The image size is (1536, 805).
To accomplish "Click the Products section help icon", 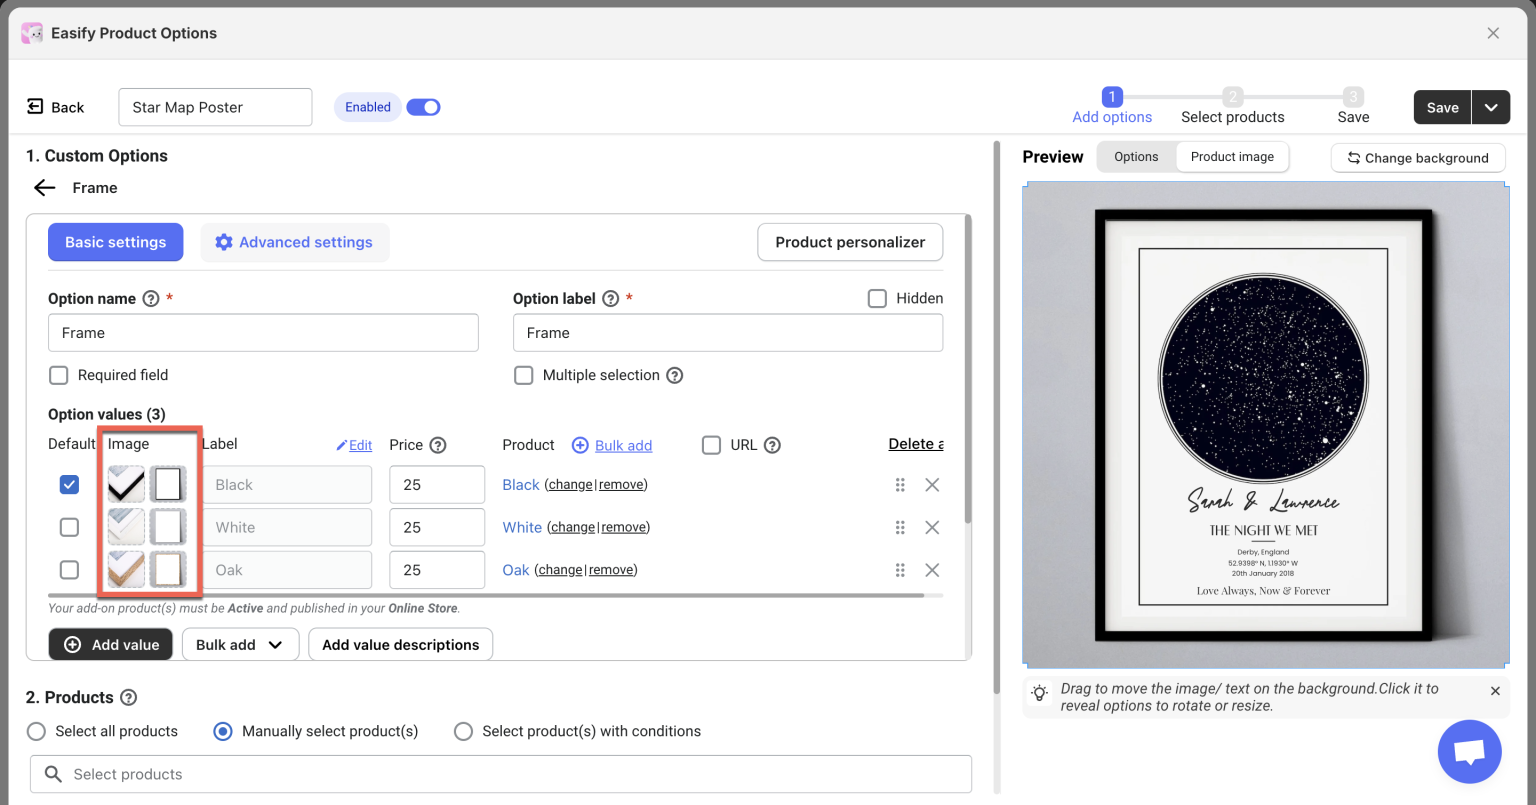I will (129, 698).
